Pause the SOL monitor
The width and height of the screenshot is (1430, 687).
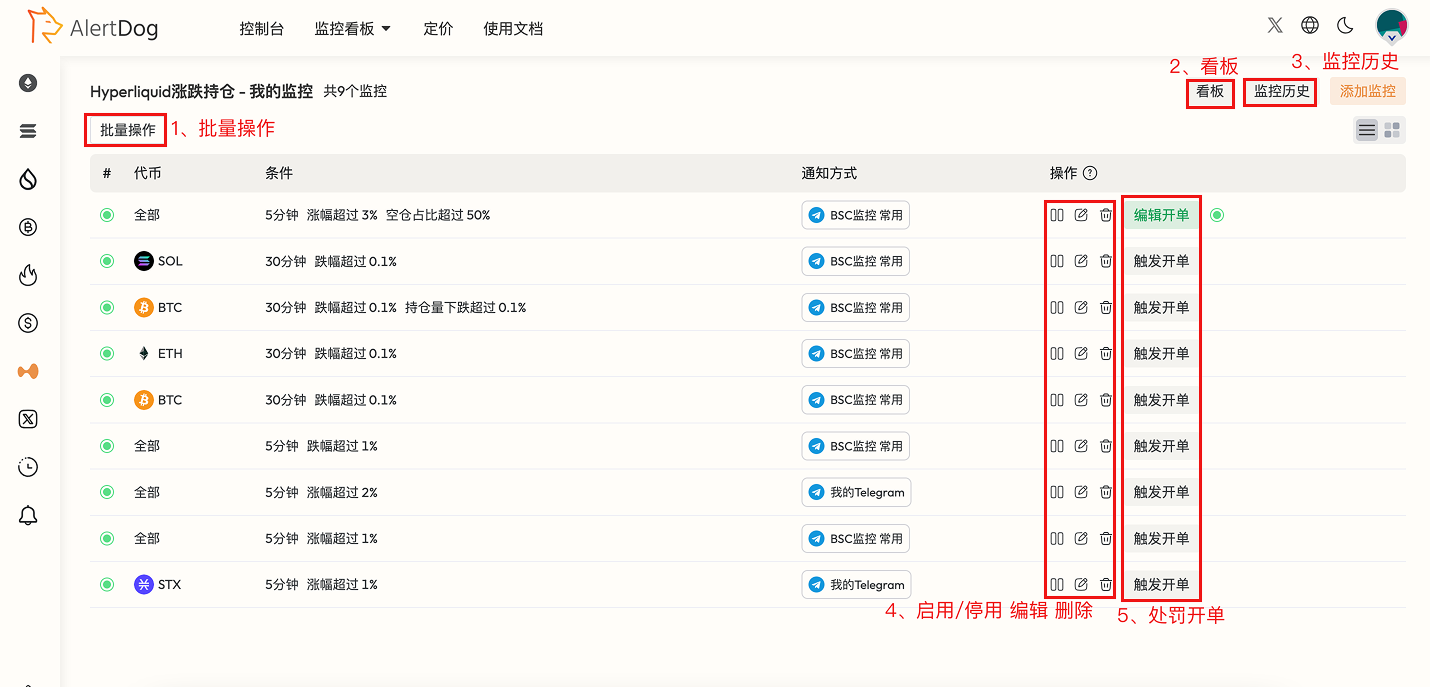coord(1057,261)
